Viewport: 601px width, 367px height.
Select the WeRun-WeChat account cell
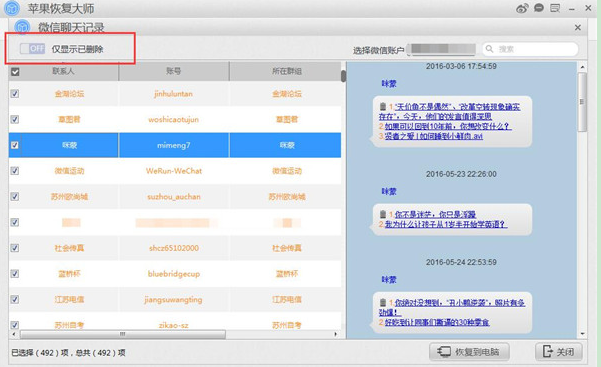point(174,171)
